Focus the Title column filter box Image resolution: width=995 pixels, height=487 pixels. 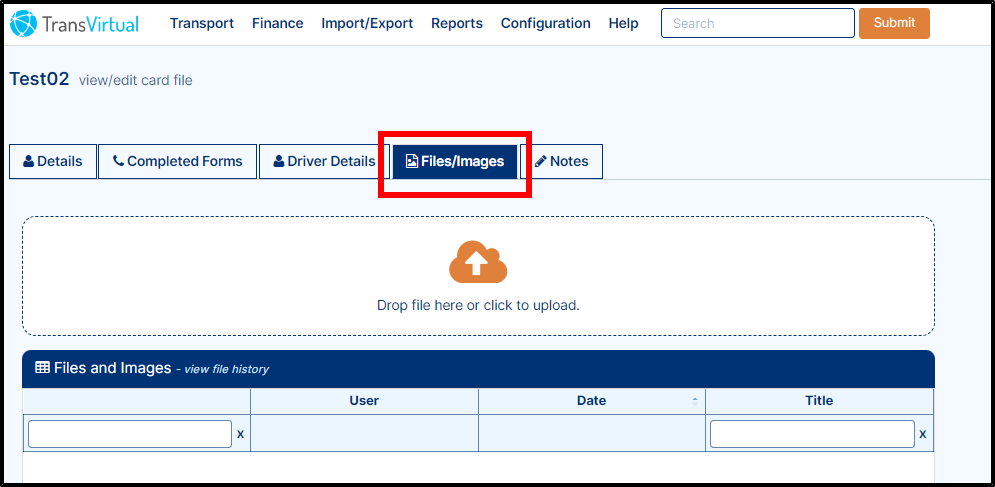pos(812,434)
